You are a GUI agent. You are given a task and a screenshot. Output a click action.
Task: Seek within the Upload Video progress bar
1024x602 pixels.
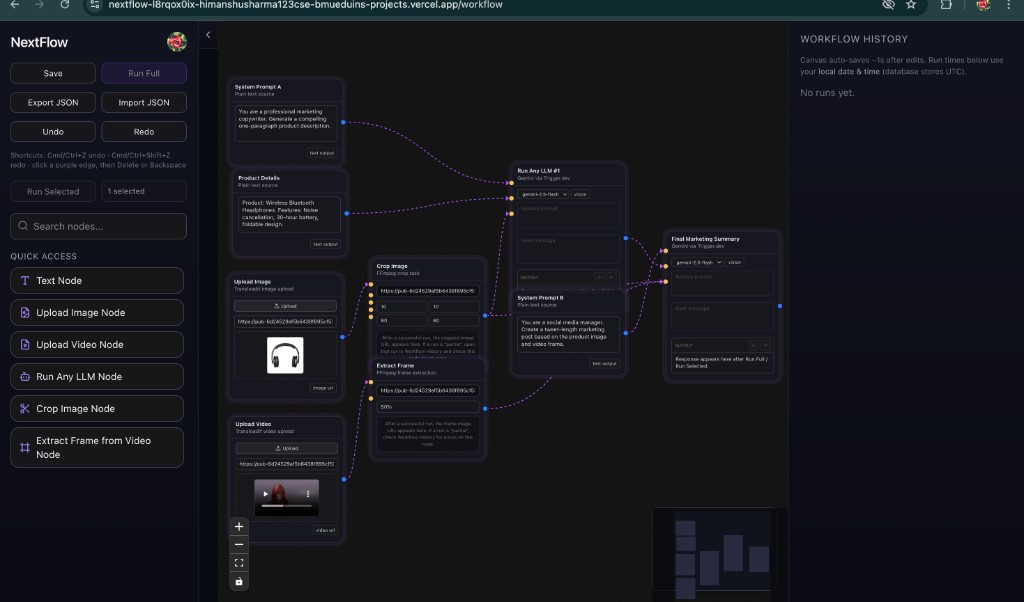[286, 506]
